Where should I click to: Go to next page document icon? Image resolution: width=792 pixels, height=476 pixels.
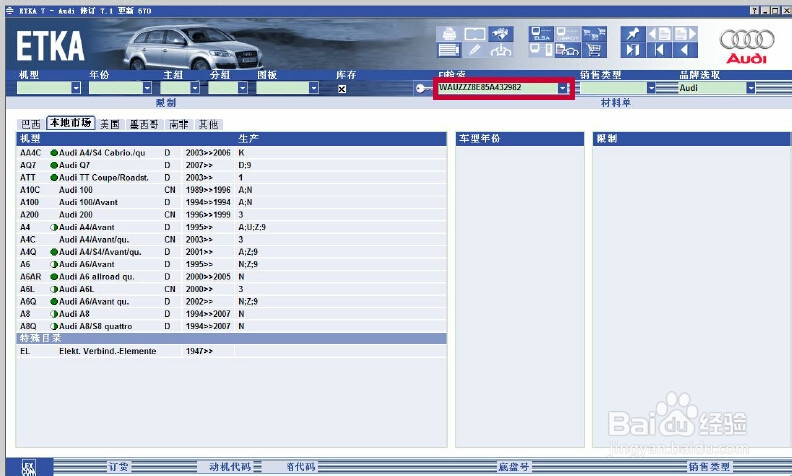click(685, 34)
